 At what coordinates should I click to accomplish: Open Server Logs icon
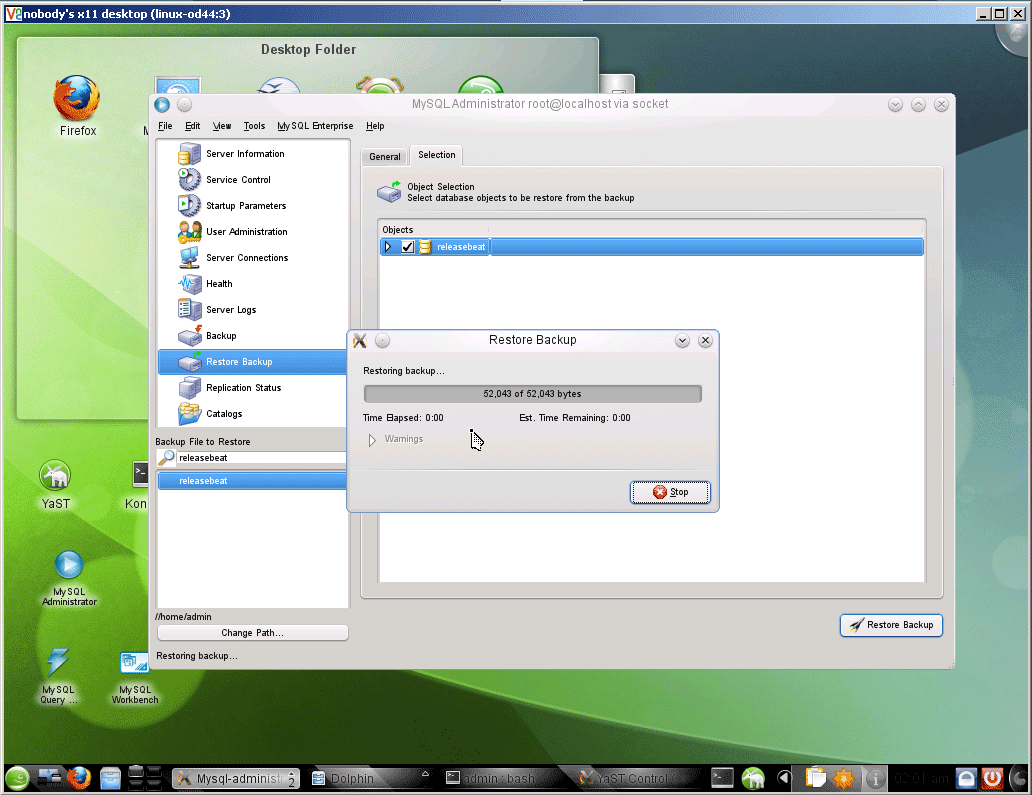pos(190,309)
